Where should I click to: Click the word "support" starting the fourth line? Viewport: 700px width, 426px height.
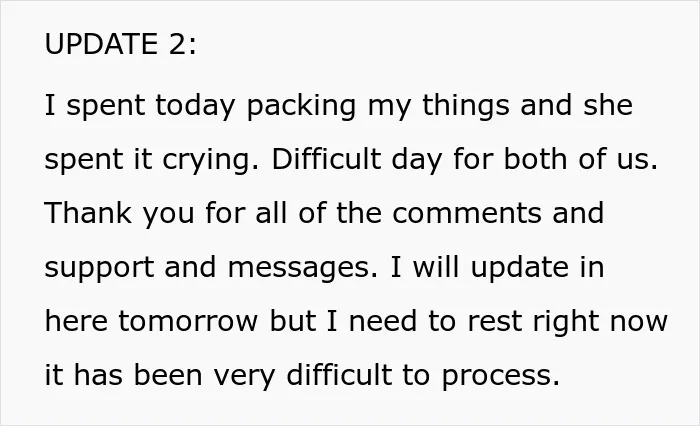[x=99, y=269]
